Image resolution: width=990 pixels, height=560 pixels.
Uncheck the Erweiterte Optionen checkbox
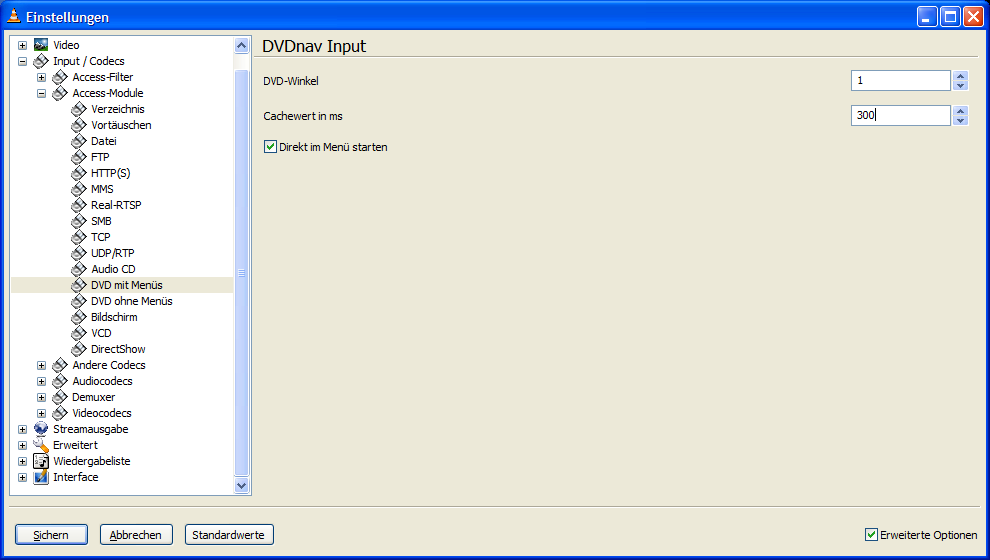tap(871, 535)
